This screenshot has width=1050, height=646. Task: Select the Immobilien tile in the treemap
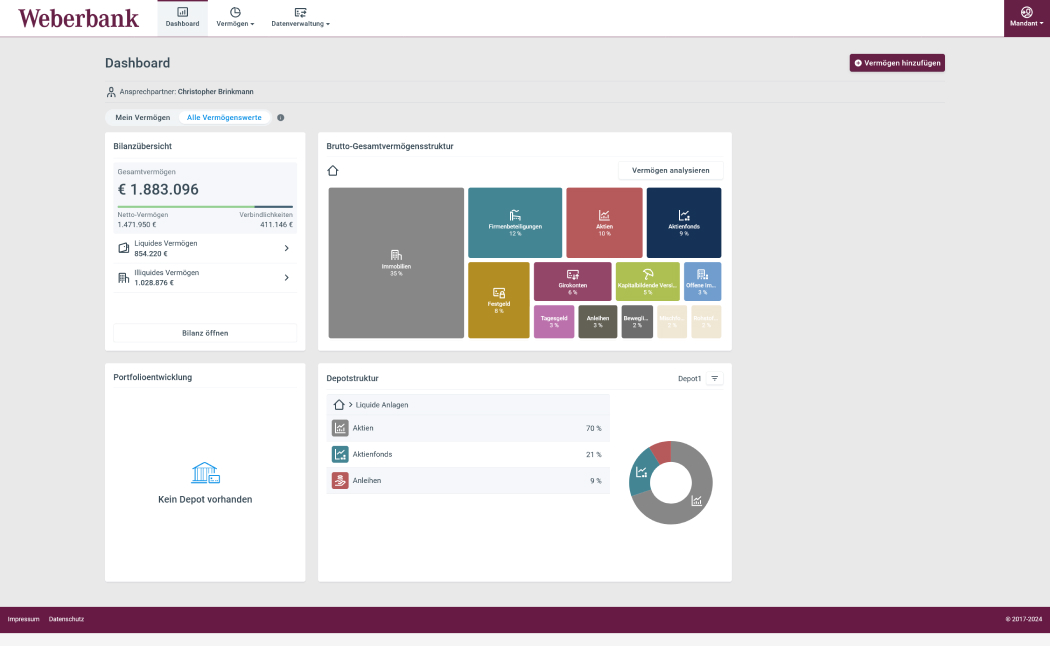[395, 262]
